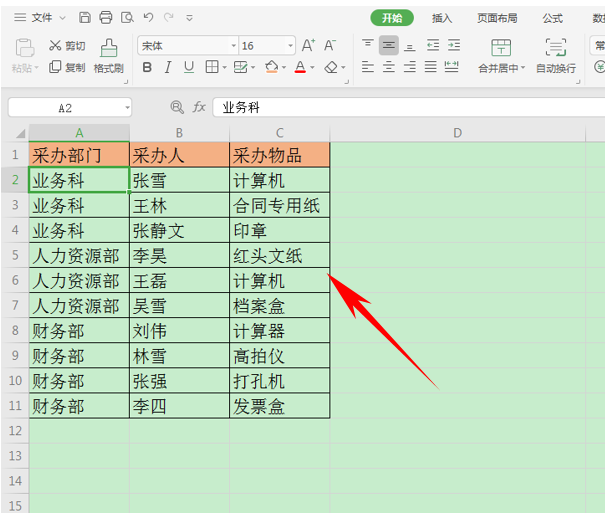The height and width of the screenshot is (515, 605).
Task: Select the Format Painter (格式刷) tool
Action: pyautogui.click(x=109, y=56)
